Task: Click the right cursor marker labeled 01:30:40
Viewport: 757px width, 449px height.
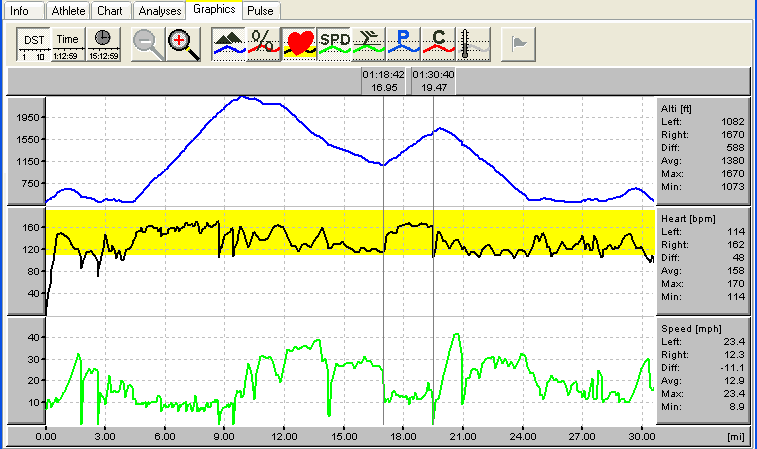Action: point(433,81)
